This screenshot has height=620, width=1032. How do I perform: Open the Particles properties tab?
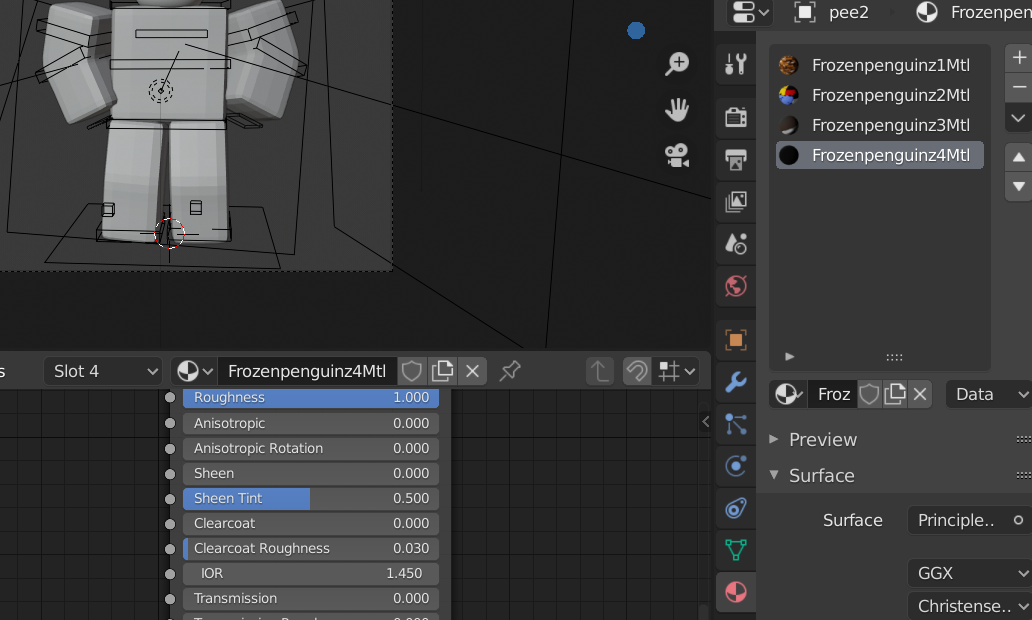pyautogui.click(x=736, y=424)
